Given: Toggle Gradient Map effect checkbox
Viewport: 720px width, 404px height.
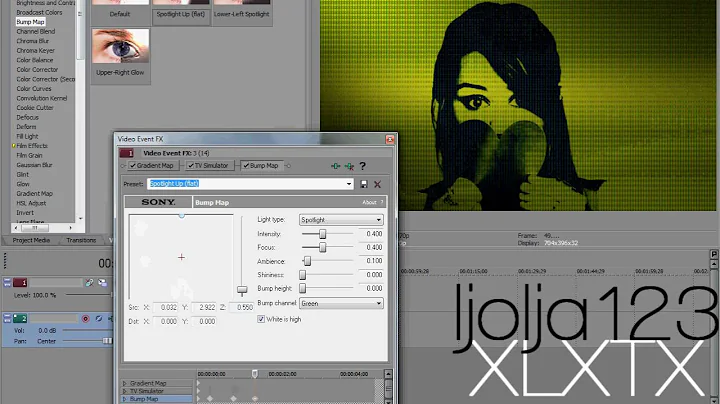Looking at the screenshot, I should (x=132, y=166).
